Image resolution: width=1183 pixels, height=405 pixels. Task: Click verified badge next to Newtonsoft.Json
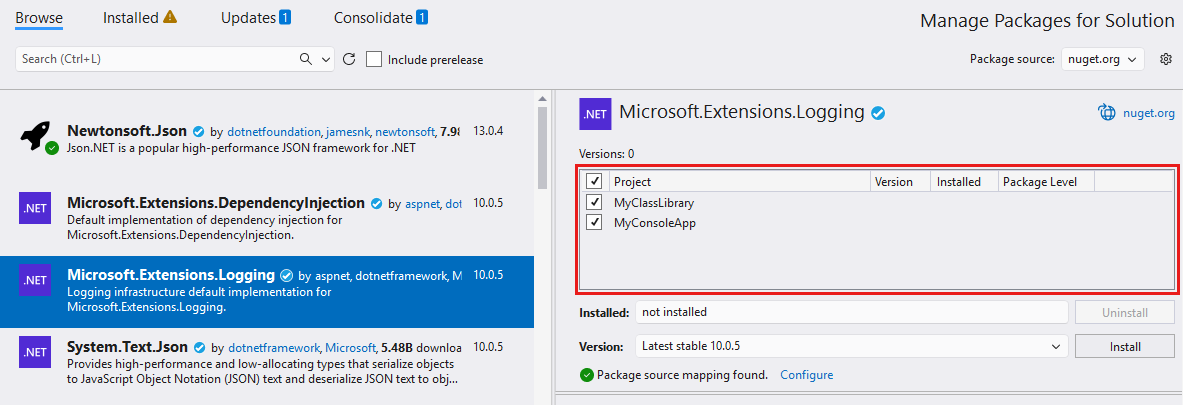pyautogui.click(x=198, y=131)
